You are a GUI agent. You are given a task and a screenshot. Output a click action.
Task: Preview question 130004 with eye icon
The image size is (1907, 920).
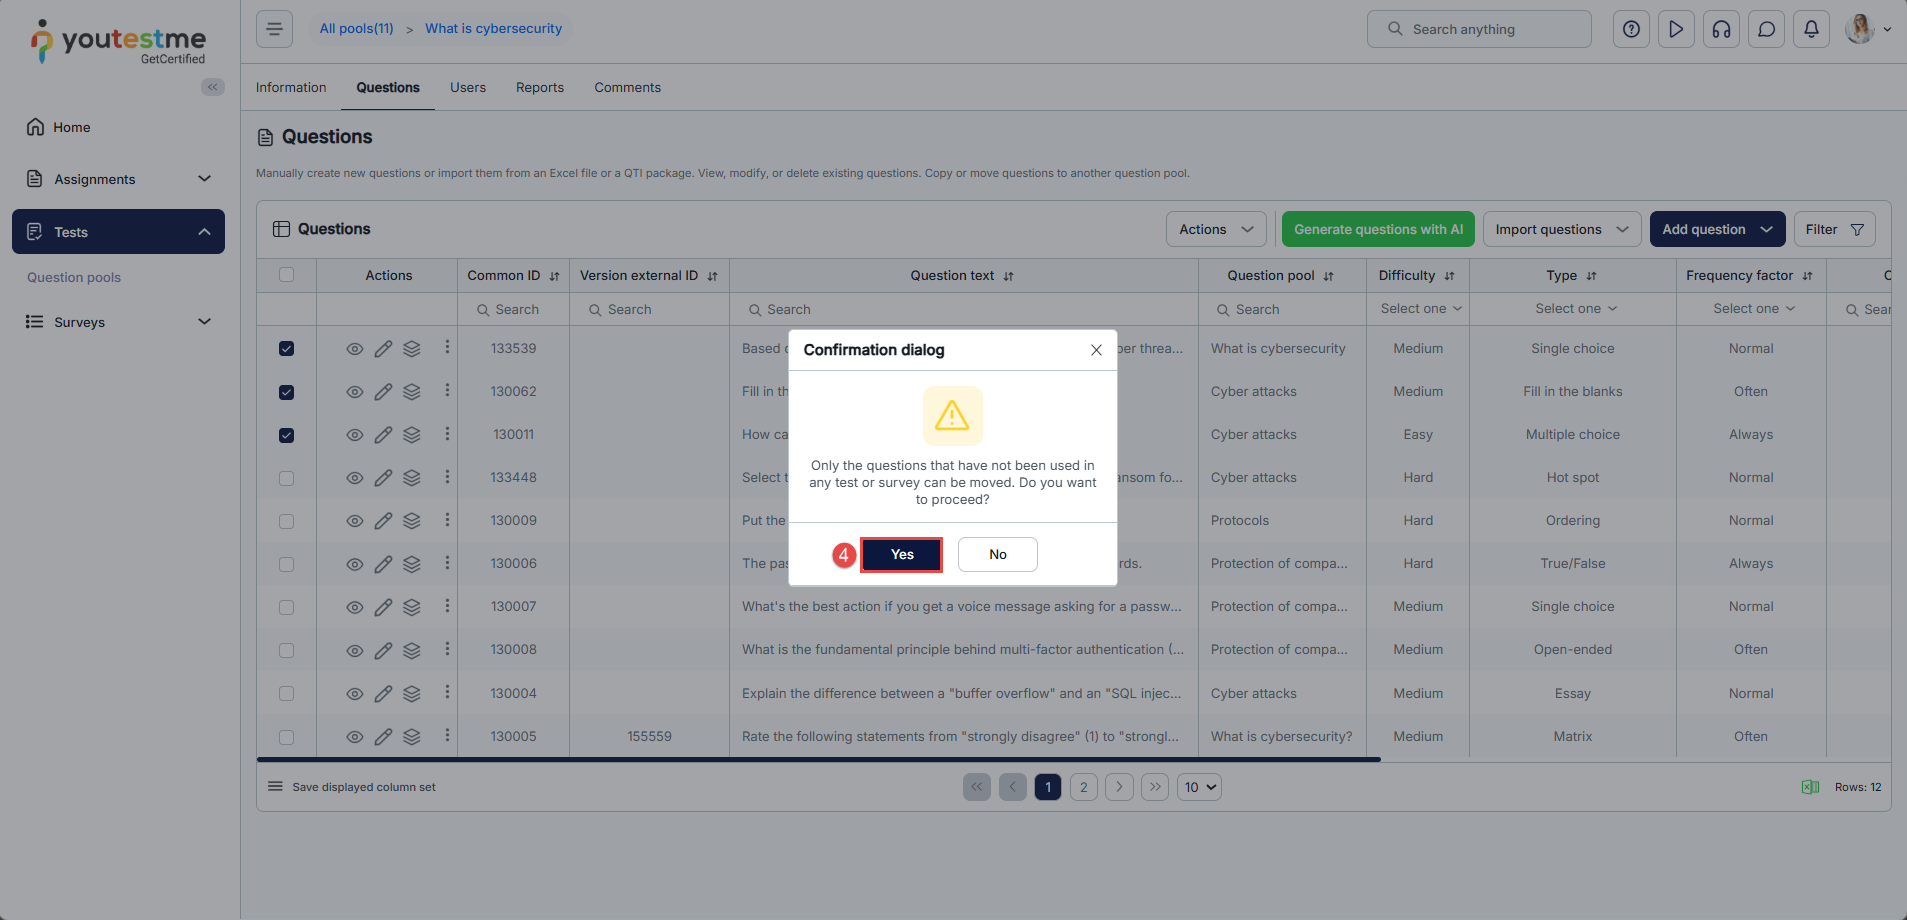tap(354, 694)
